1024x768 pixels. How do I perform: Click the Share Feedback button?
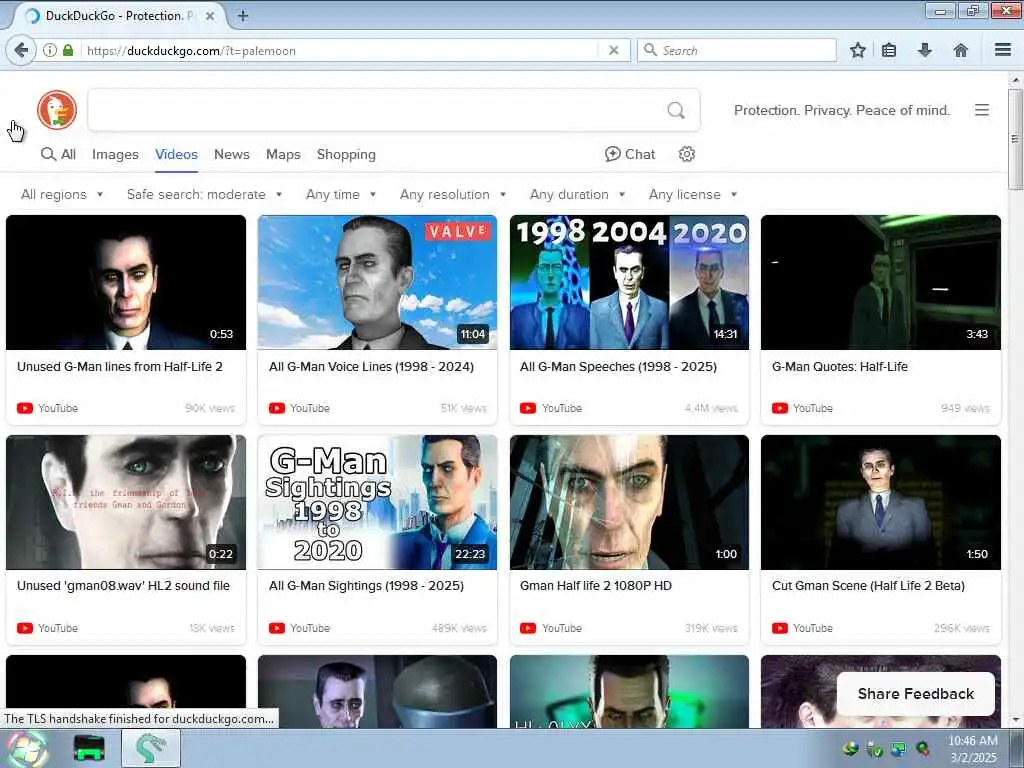(x=916, y=694)
